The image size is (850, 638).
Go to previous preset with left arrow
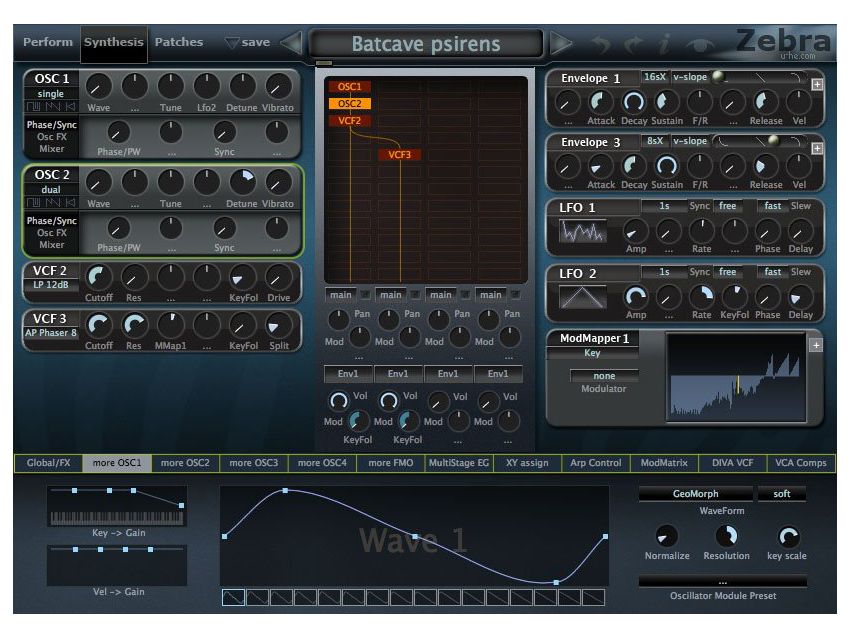[292, 43]
